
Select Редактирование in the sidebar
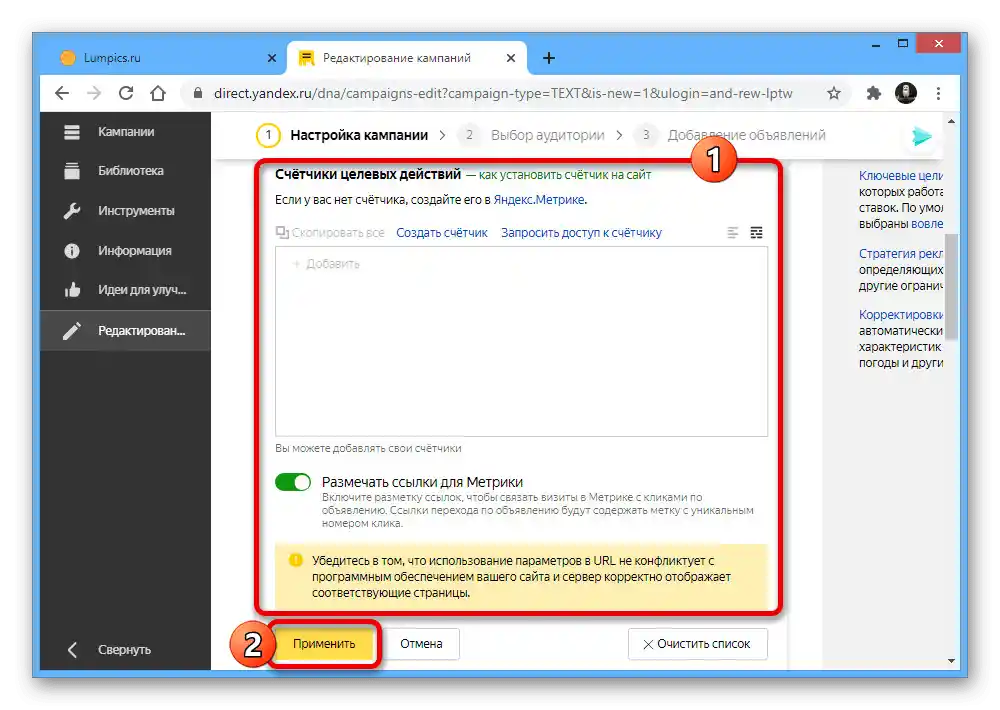[x=125, y=330]
